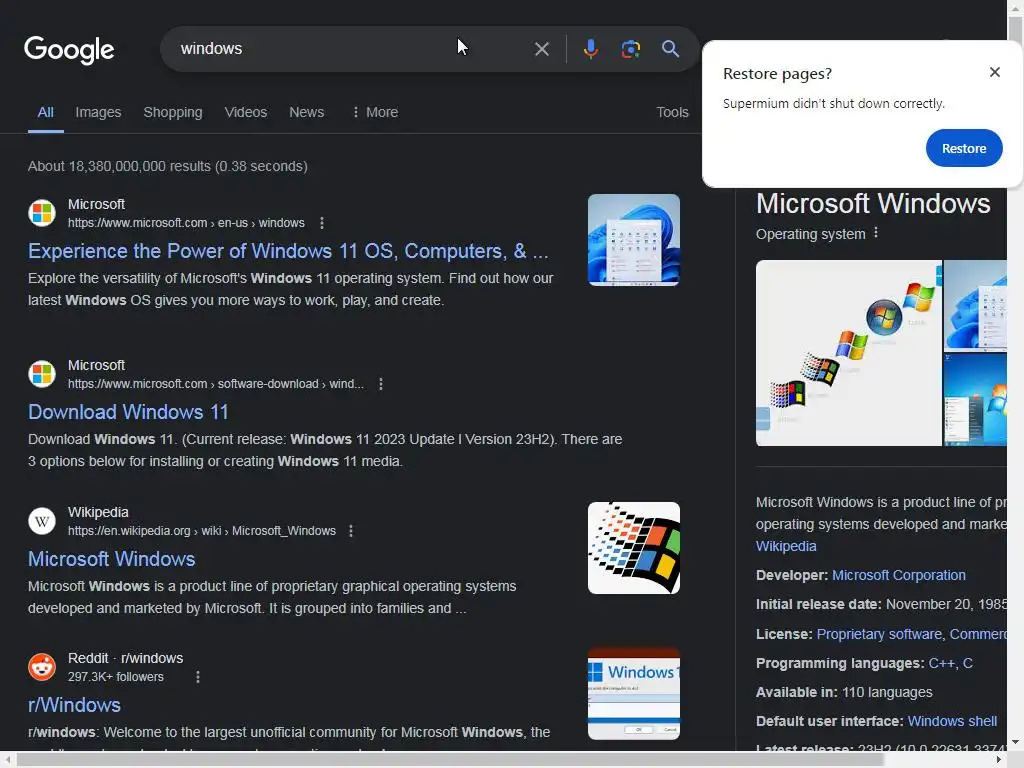Open the r/Windows Reddit link
This screenshot has width=1024, height=768.
click(x=74, y=705)
